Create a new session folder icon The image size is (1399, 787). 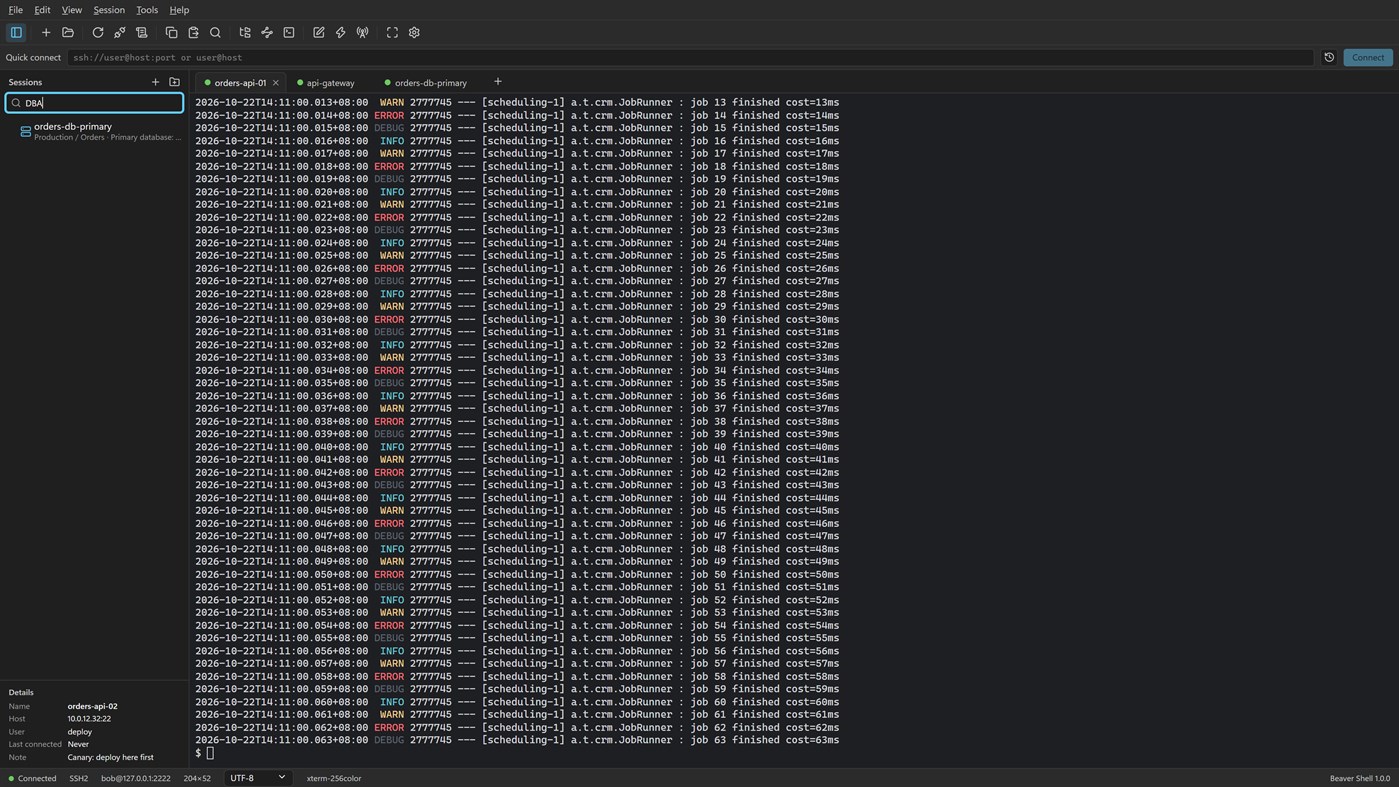(174, 82)
